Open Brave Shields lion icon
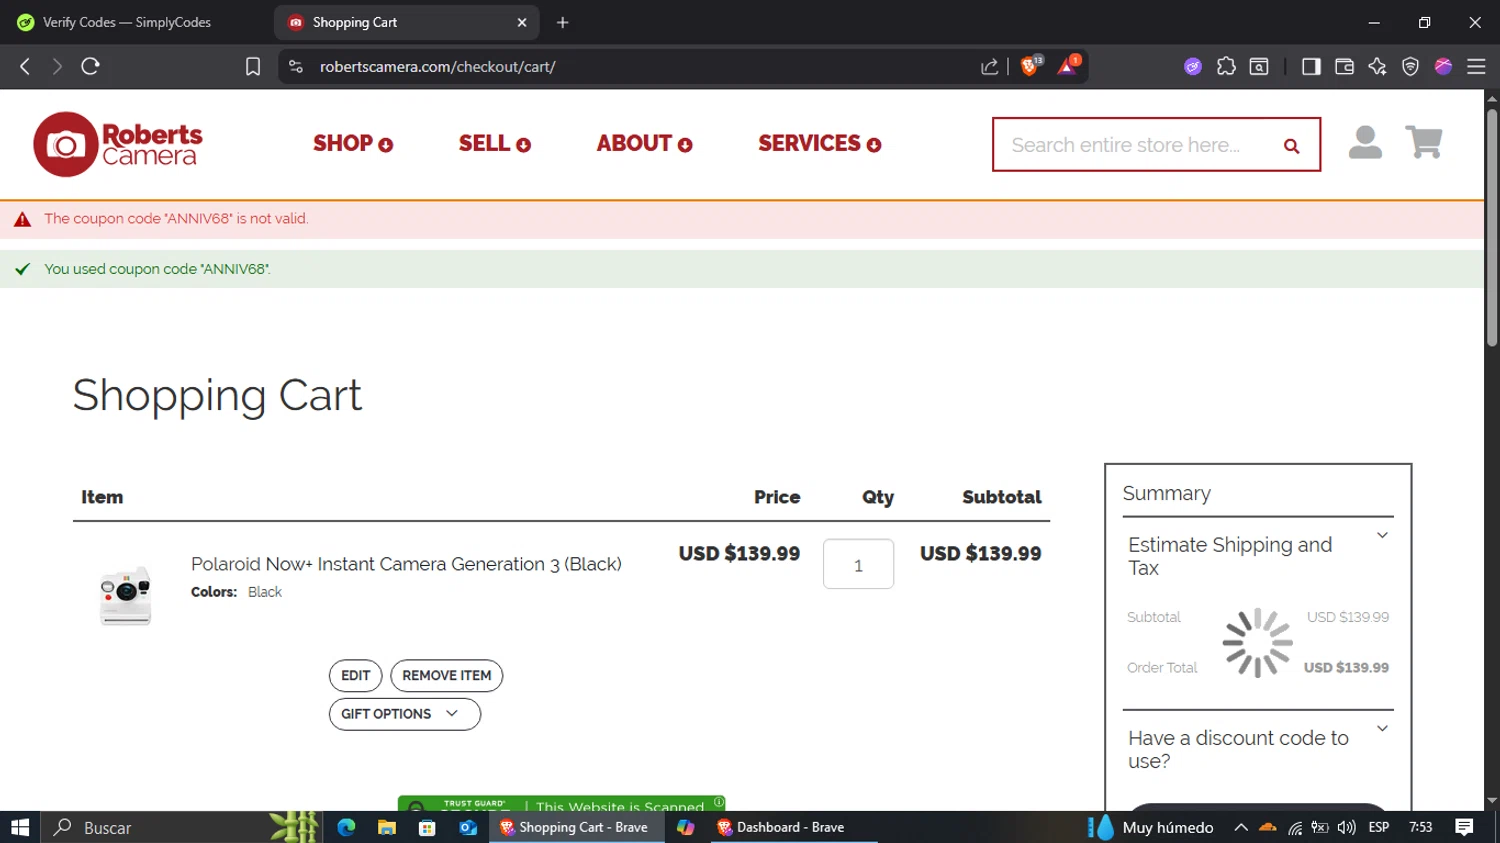Viewport: 1500px width, 843px height. coord(1030,66)
